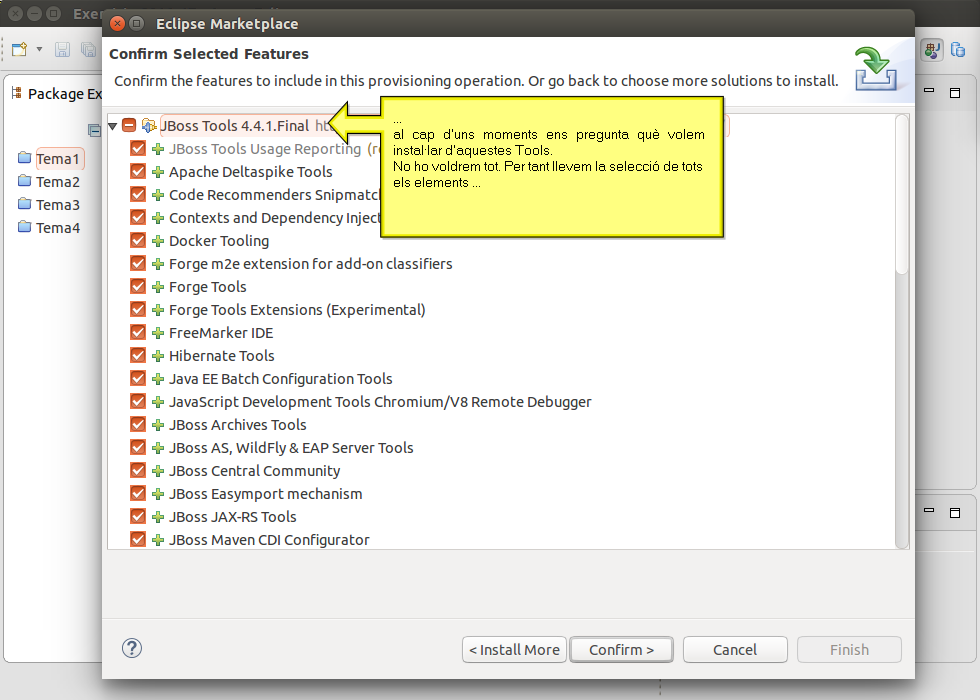980x700 pixels.
Task: Select the 'JBoss Easymport mechanism' row text
Action: point(266,494)
